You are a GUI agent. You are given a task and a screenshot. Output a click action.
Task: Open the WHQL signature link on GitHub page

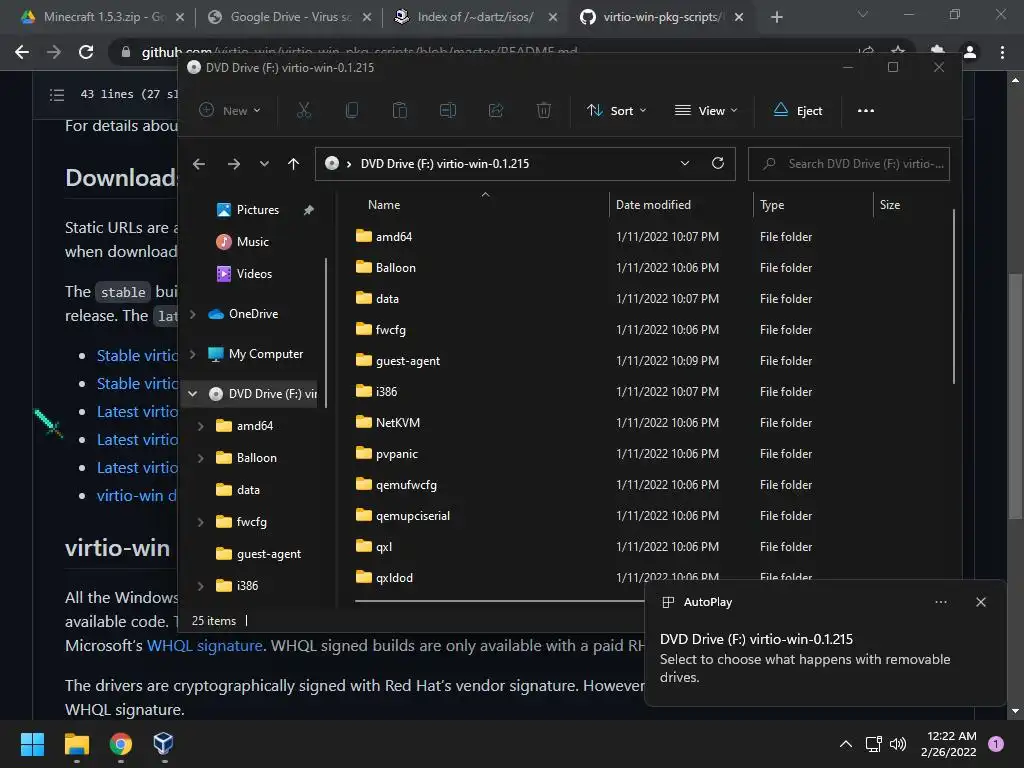(204, 646)
